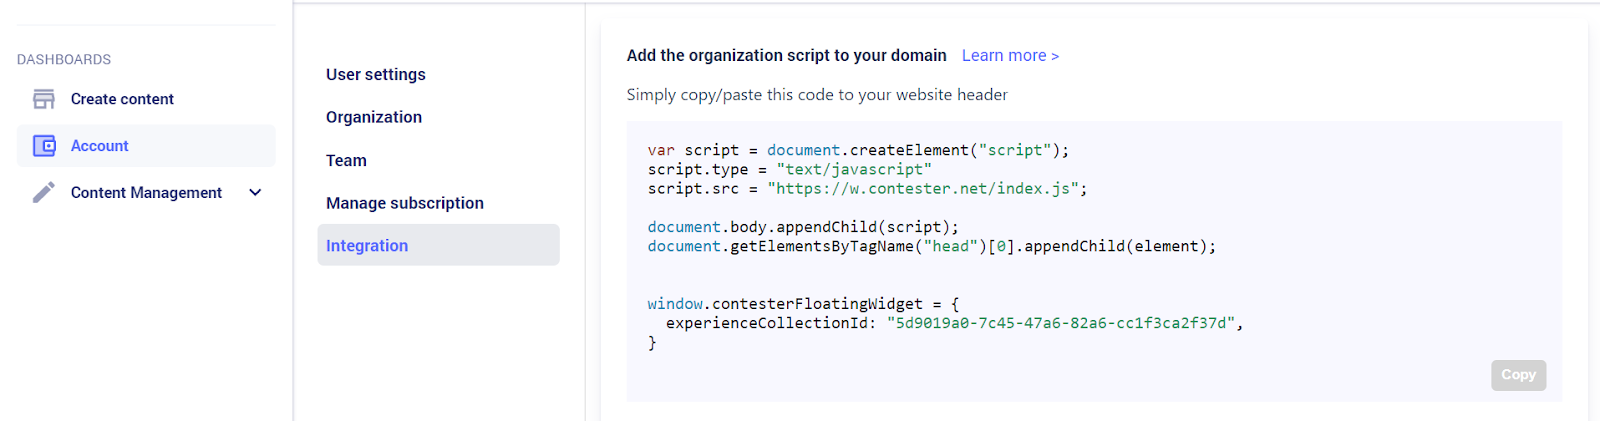
Task: Follow the Learn more link
Action: [1010, 55]
